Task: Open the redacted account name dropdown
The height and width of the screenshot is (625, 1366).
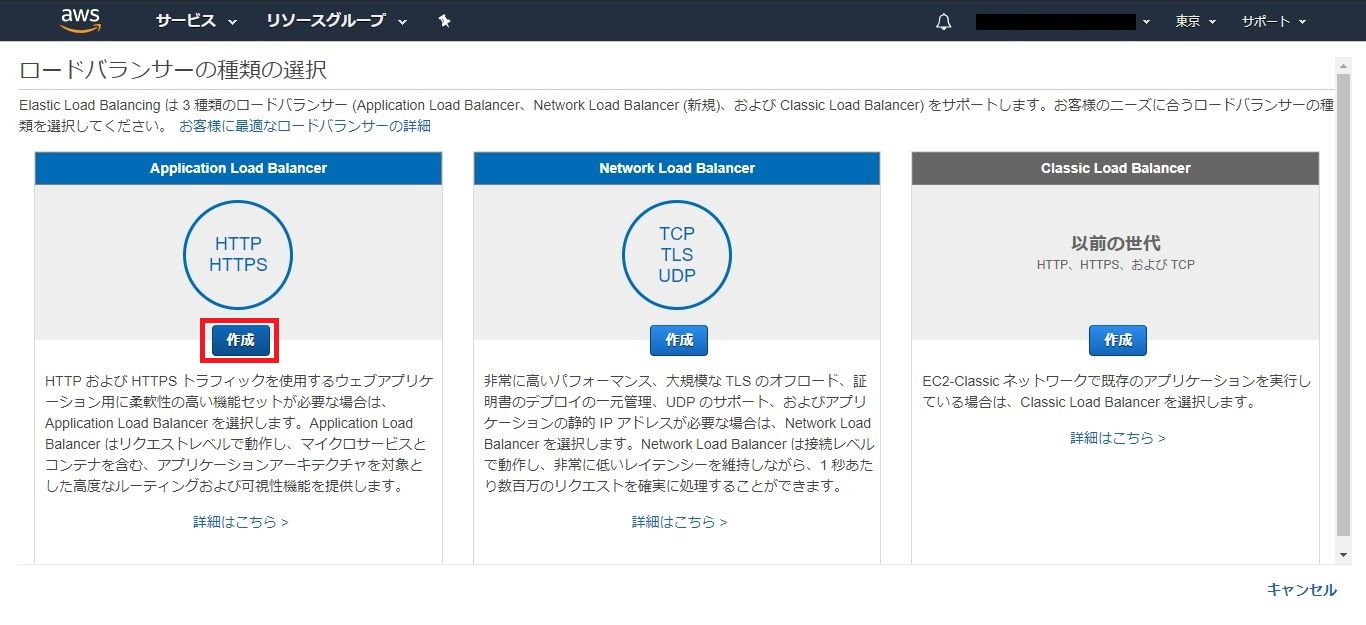Action: pos(1062,21)
